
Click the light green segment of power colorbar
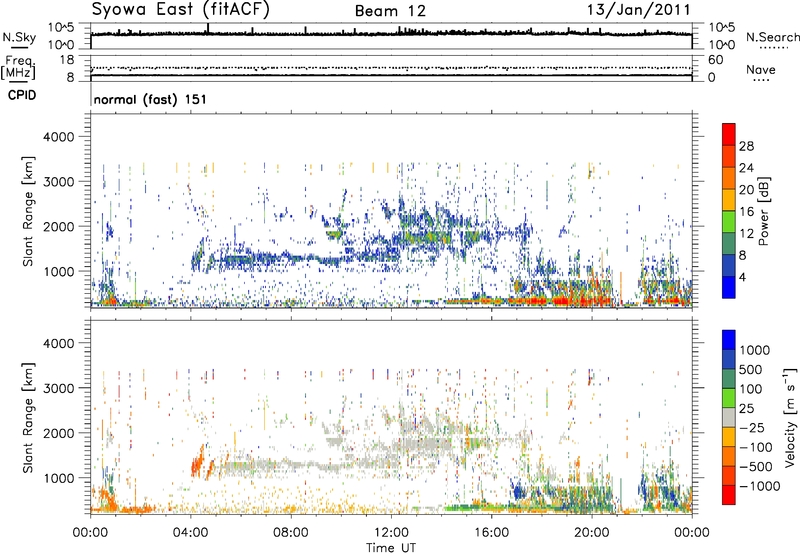tap(729, 222)
